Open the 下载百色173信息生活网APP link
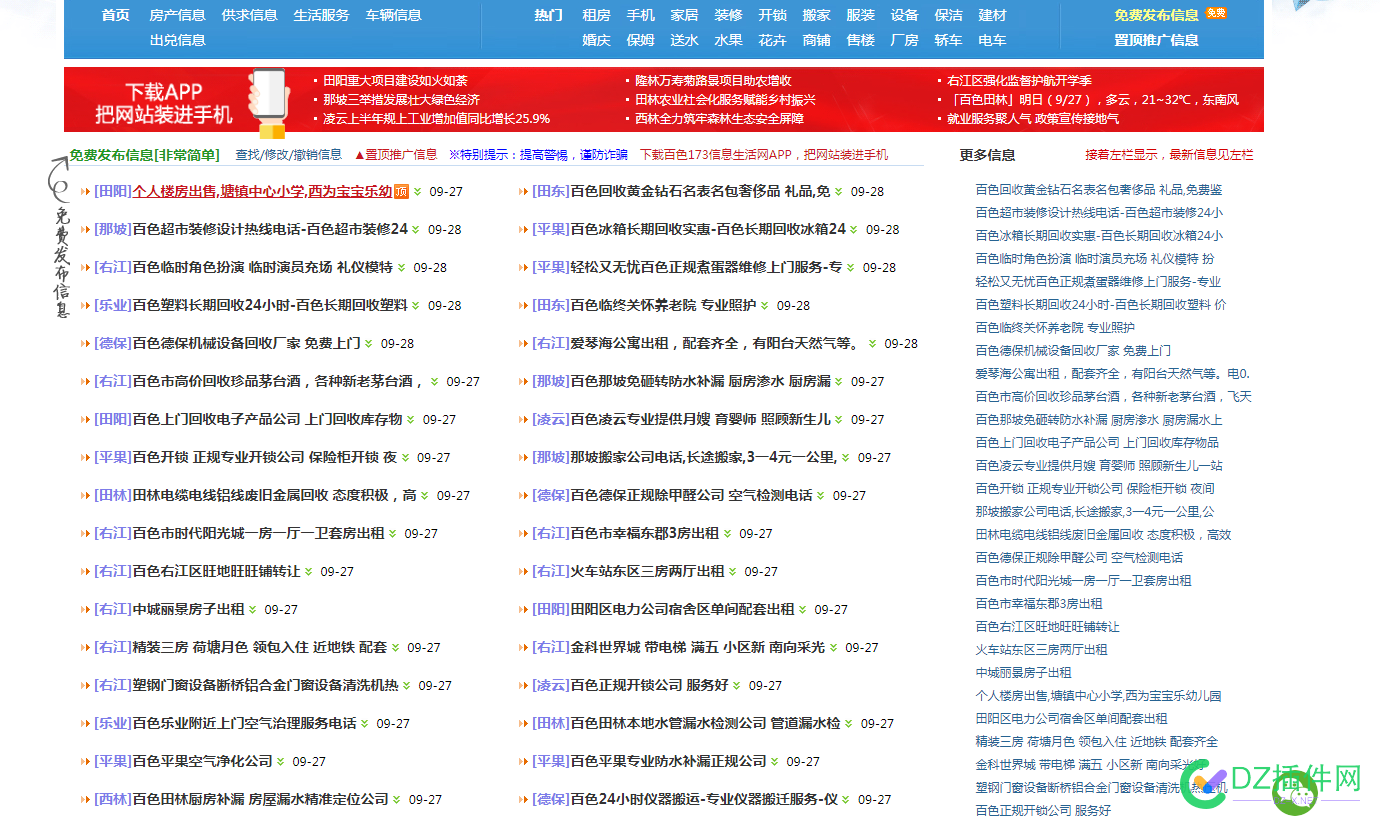This screenshot has width=1380, height=824. (764, 155)
